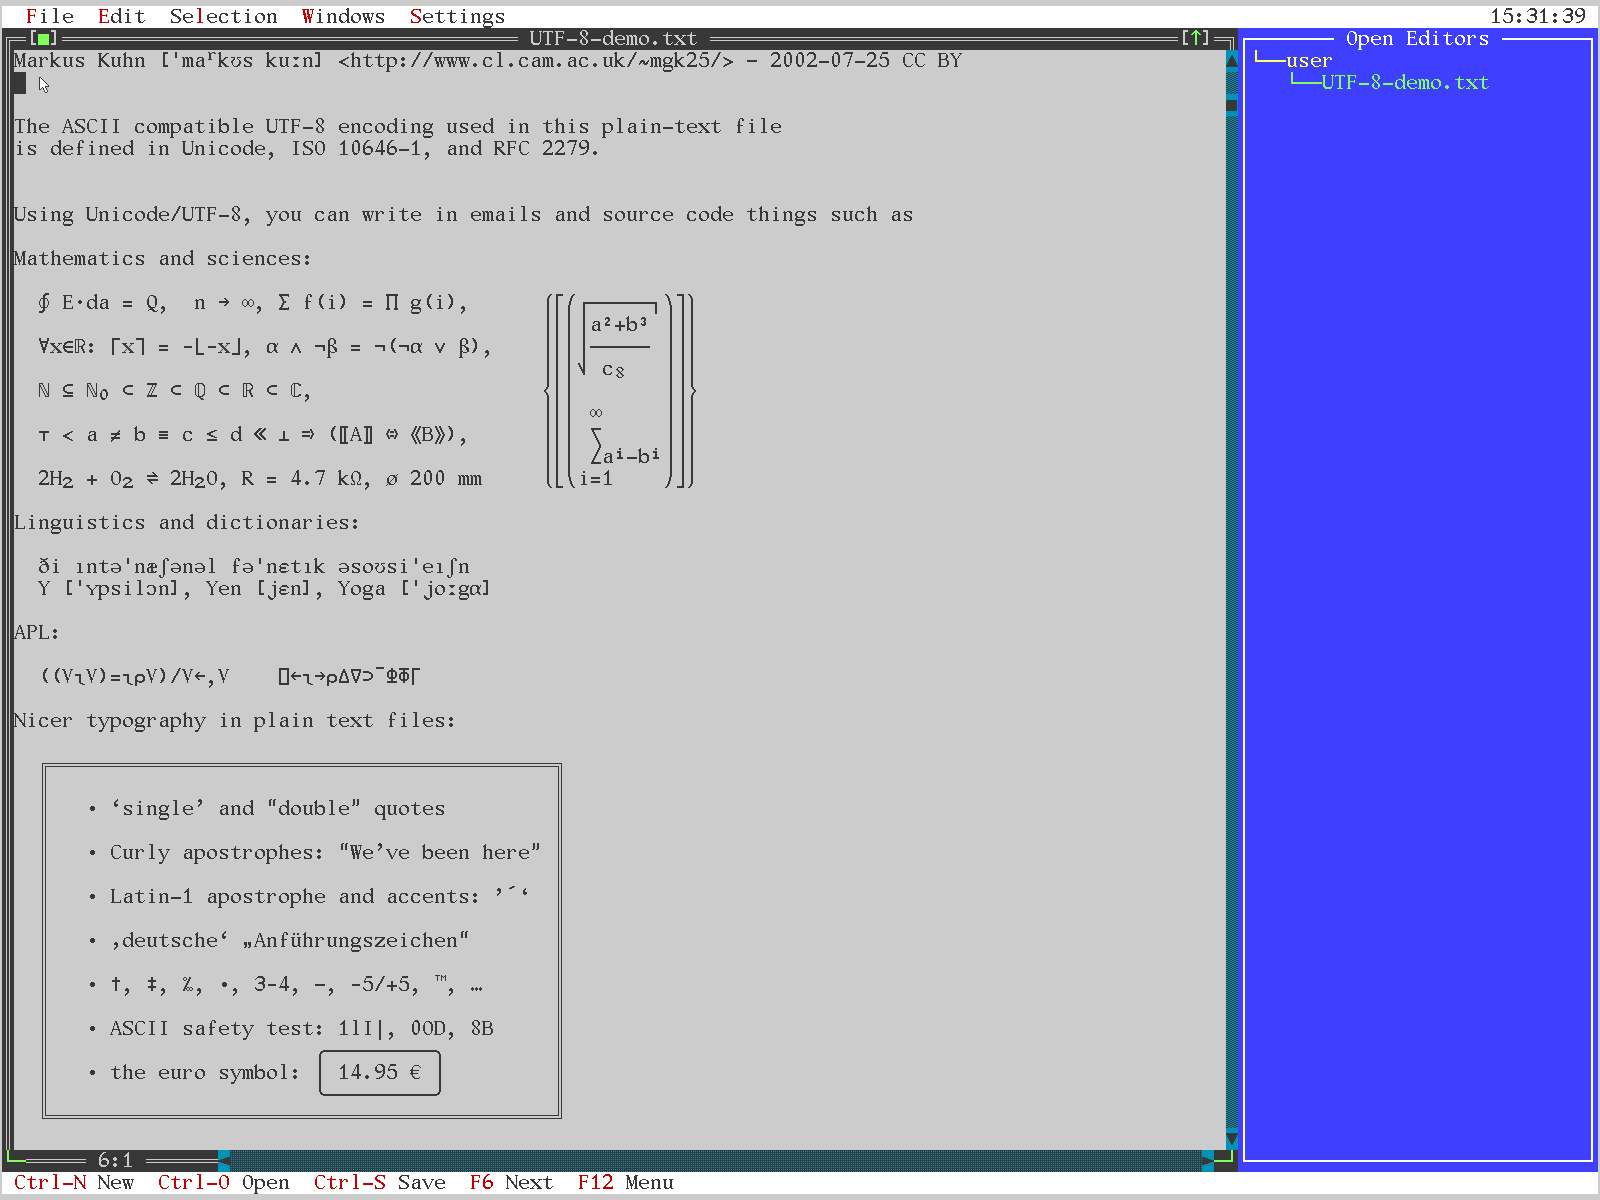Click the zoom arrow icon in title bar
This screenshot has height=1200, width=1600.
point(1195,38)
